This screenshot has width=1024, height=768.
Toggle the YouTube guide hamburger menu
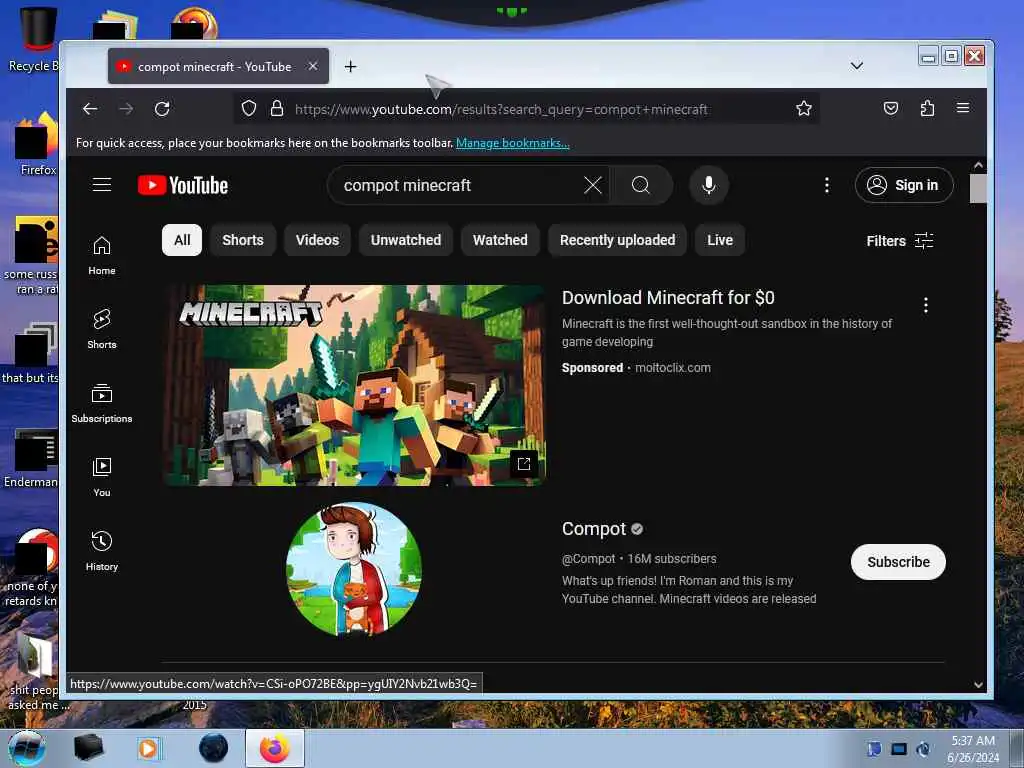coord(102,185)
